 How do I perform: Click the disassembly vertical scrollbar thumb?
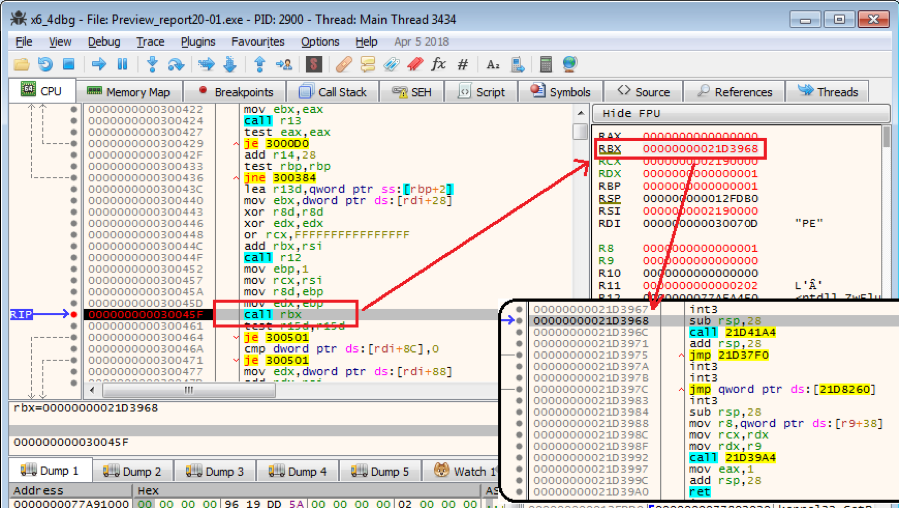tap(580, 132)
